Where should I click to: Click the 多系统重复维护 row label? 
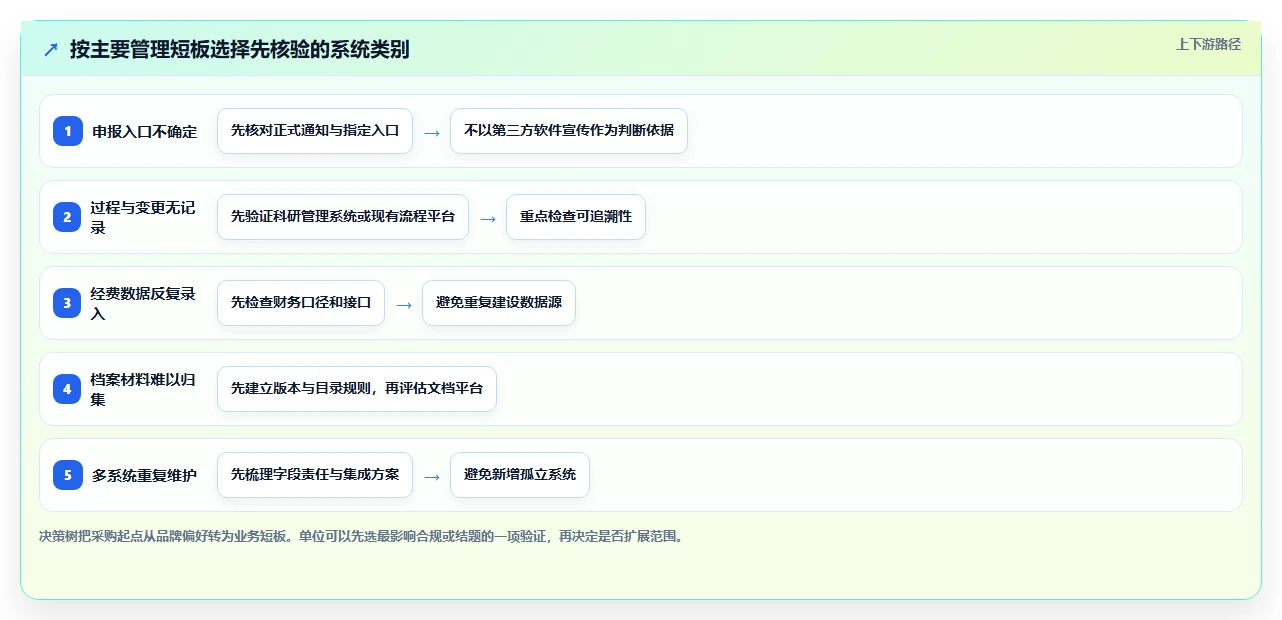(x=145, y=475)
